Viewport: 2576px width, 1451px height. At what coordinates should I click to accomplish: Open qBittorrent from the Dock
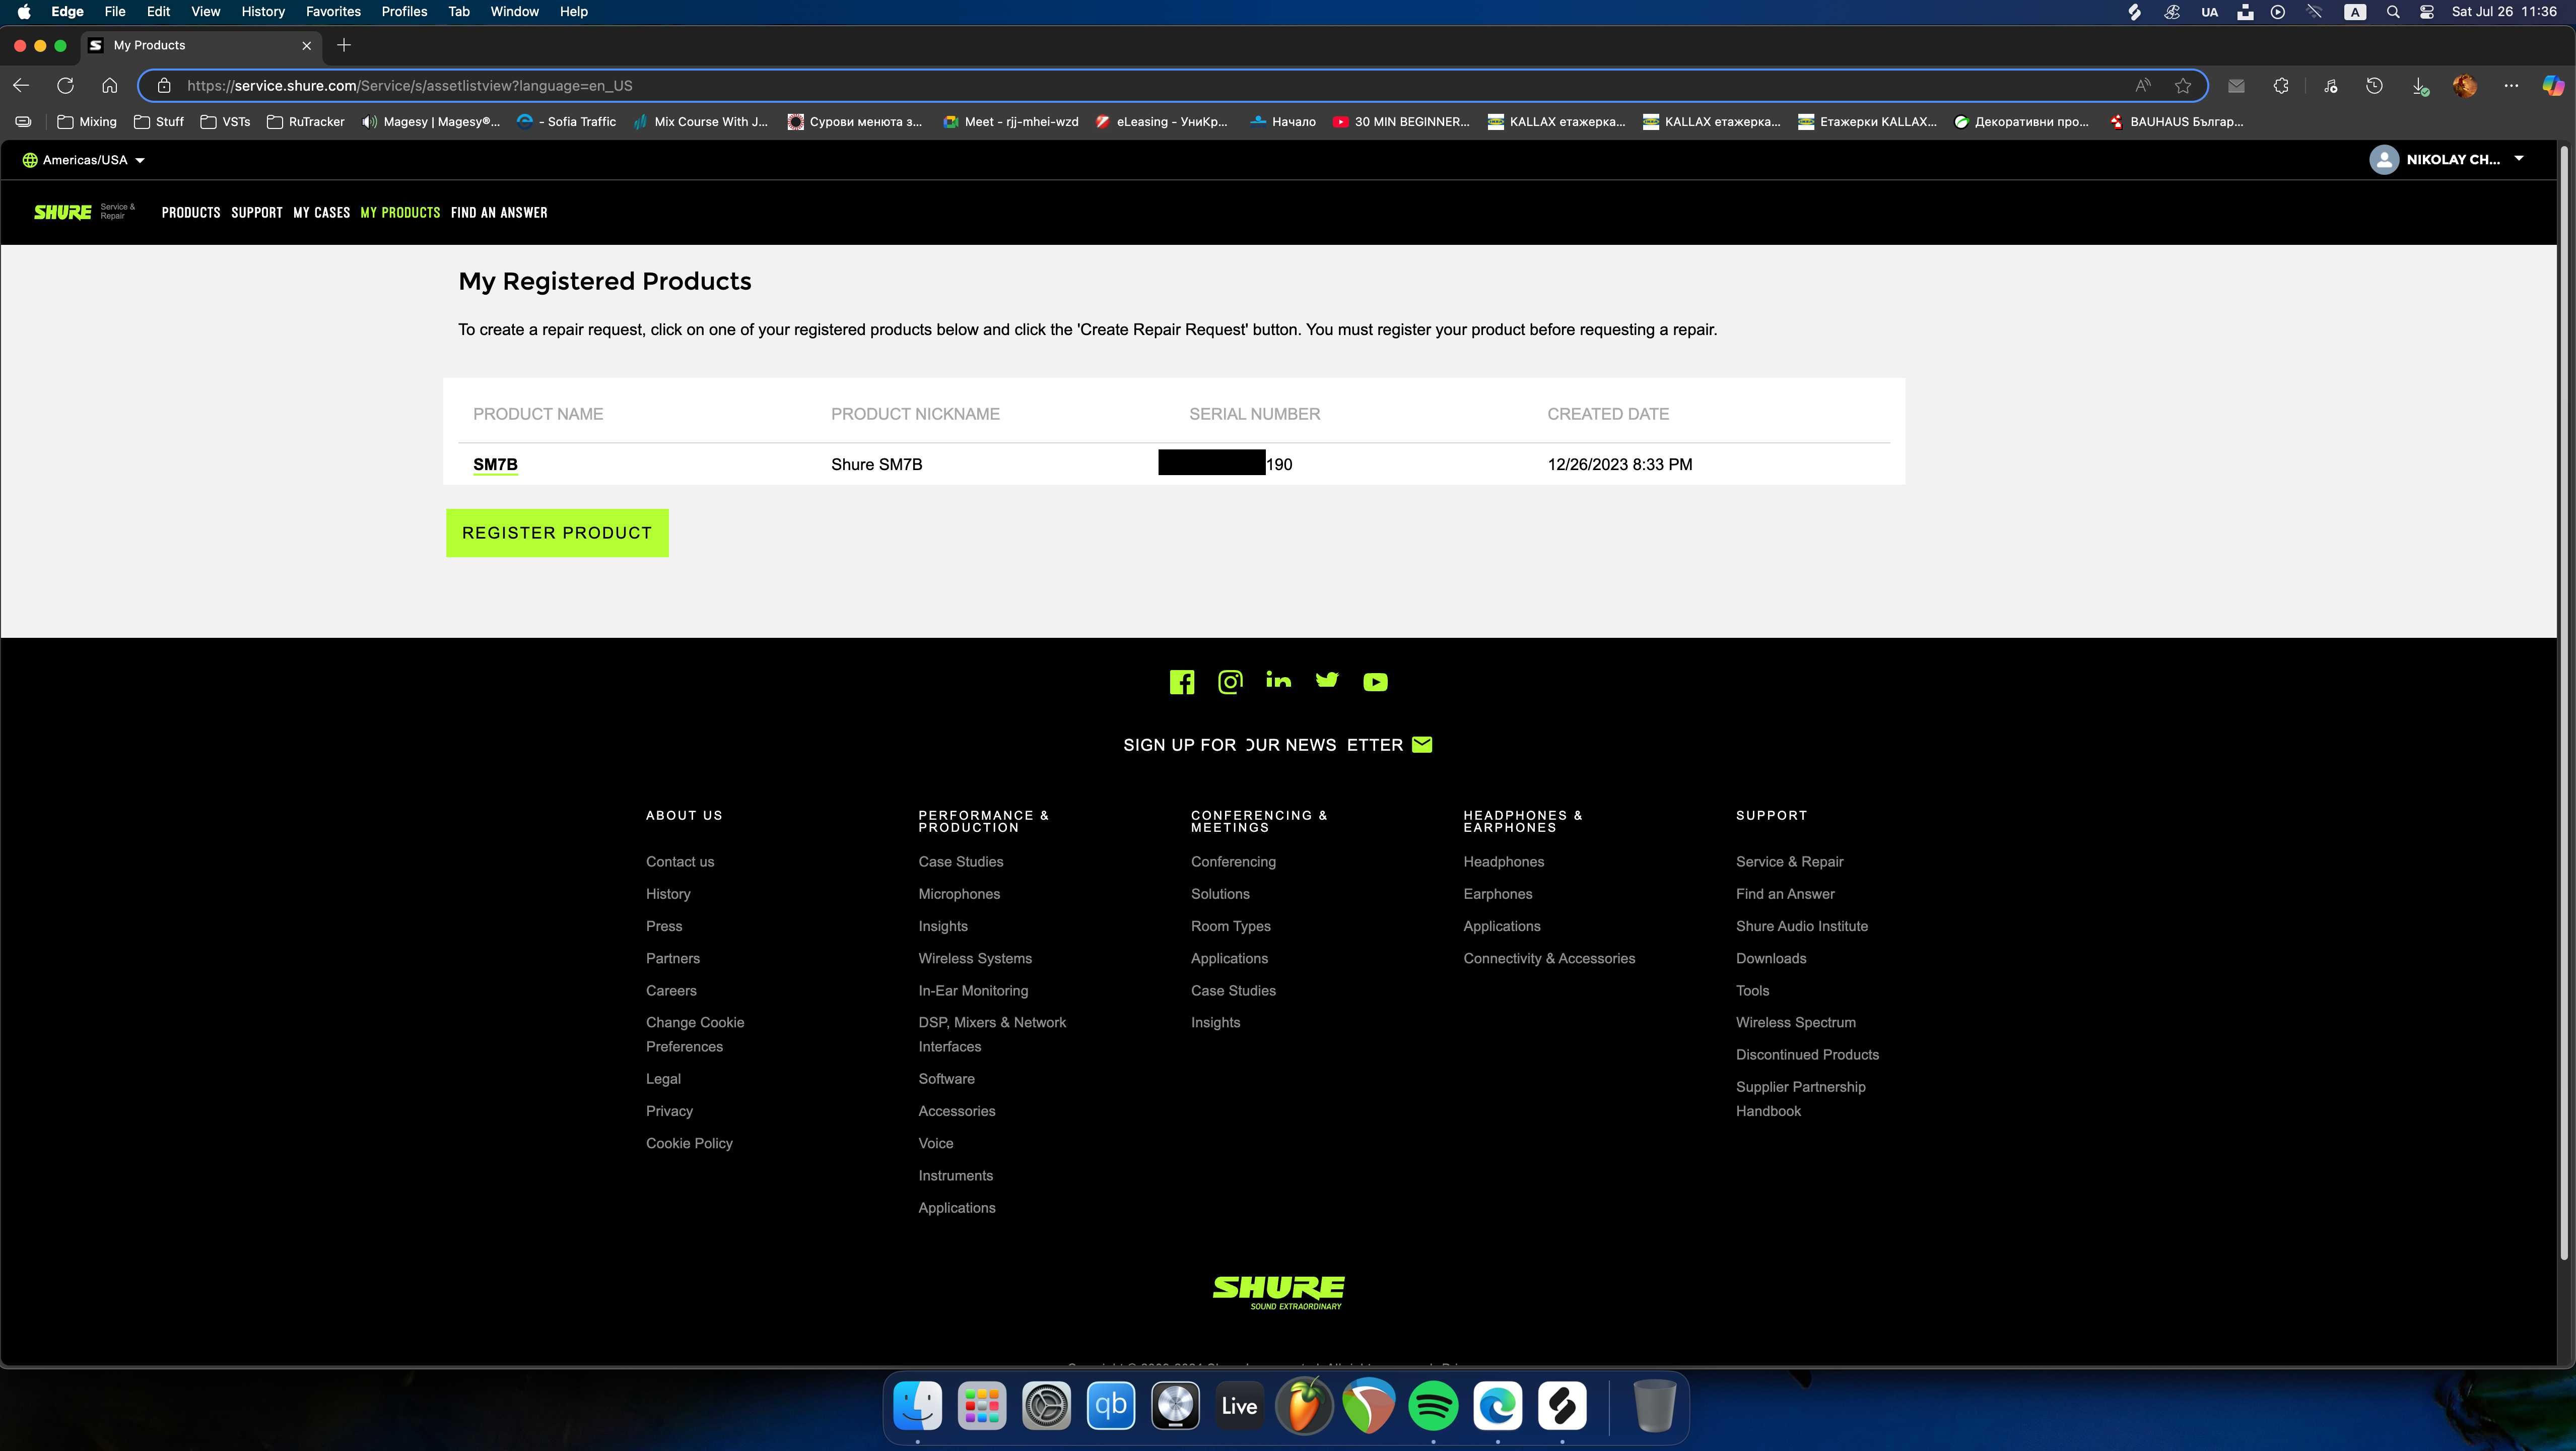[x=1110, y=1405]
